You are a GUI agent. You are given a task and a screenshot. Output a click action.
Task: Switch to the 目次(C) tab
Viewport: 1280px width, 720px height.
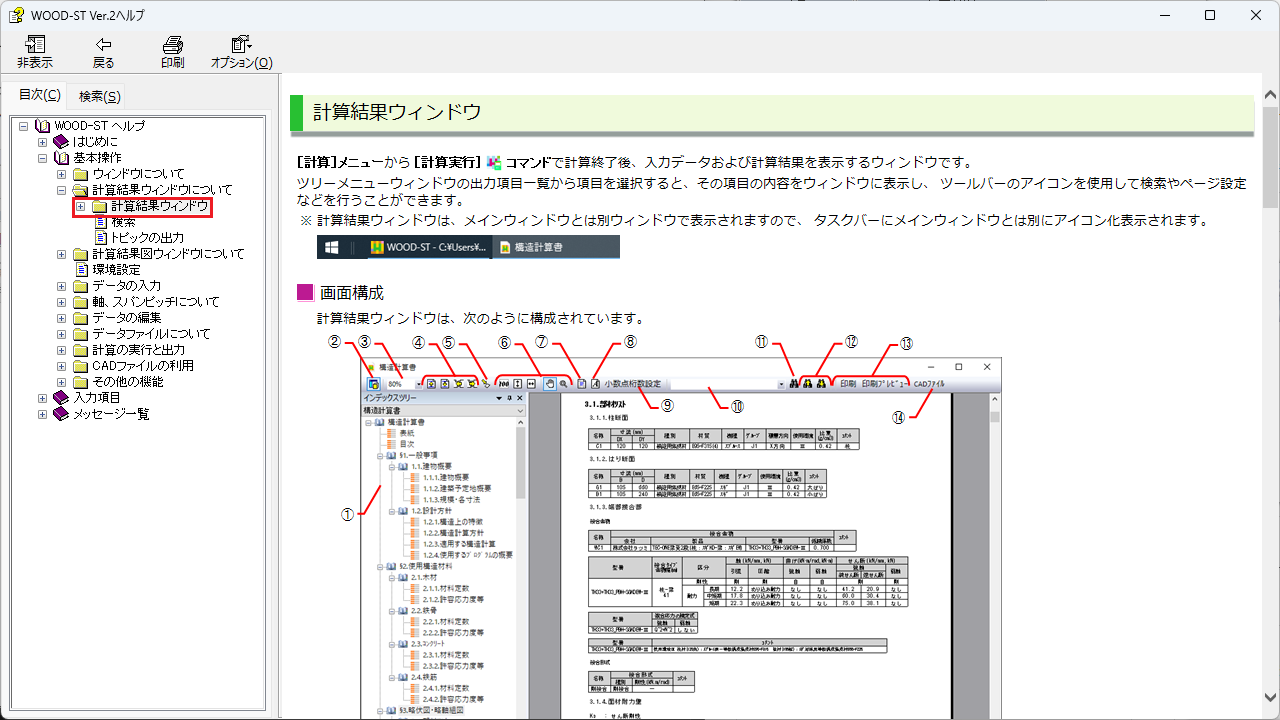coord(40,95)
